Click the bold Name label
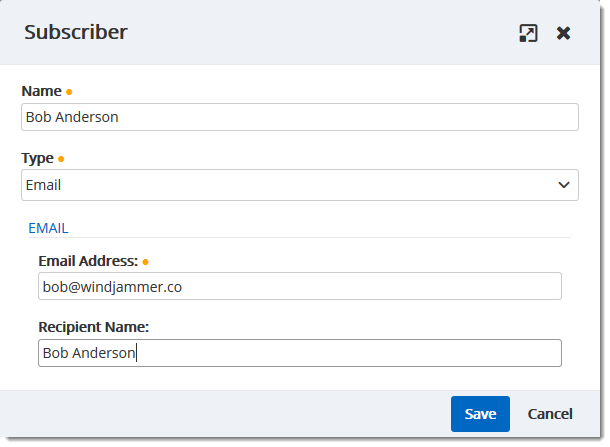 coord(41,91)
